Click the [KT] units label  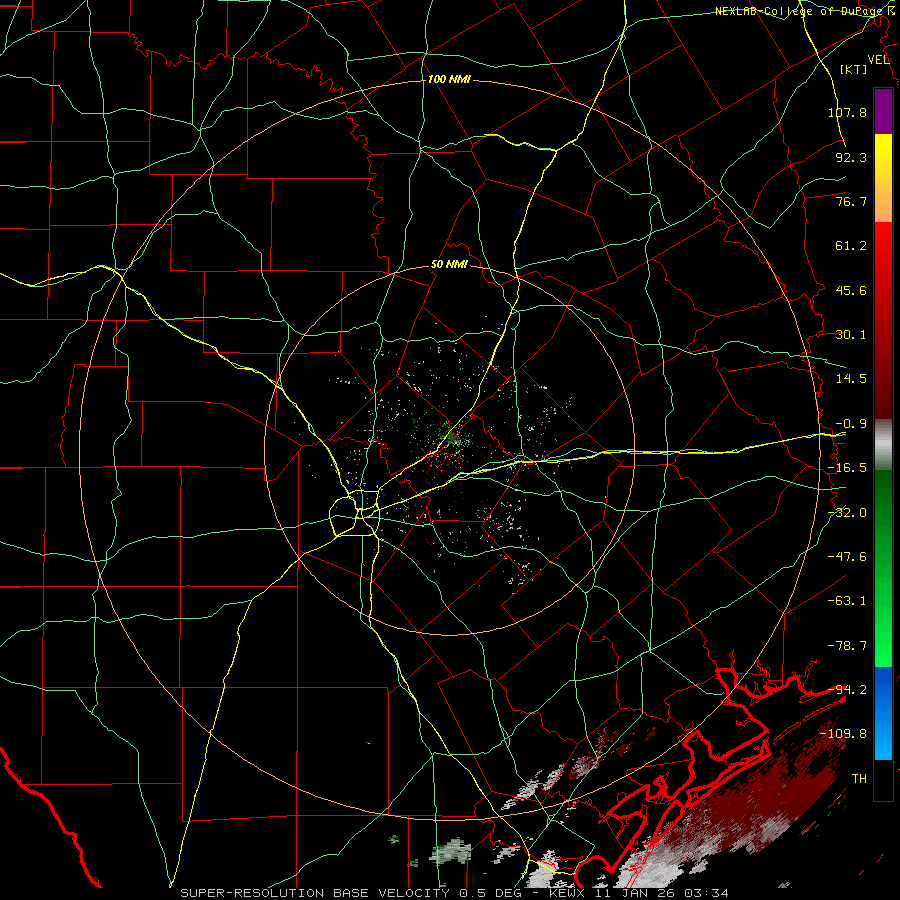coord(854,69)
